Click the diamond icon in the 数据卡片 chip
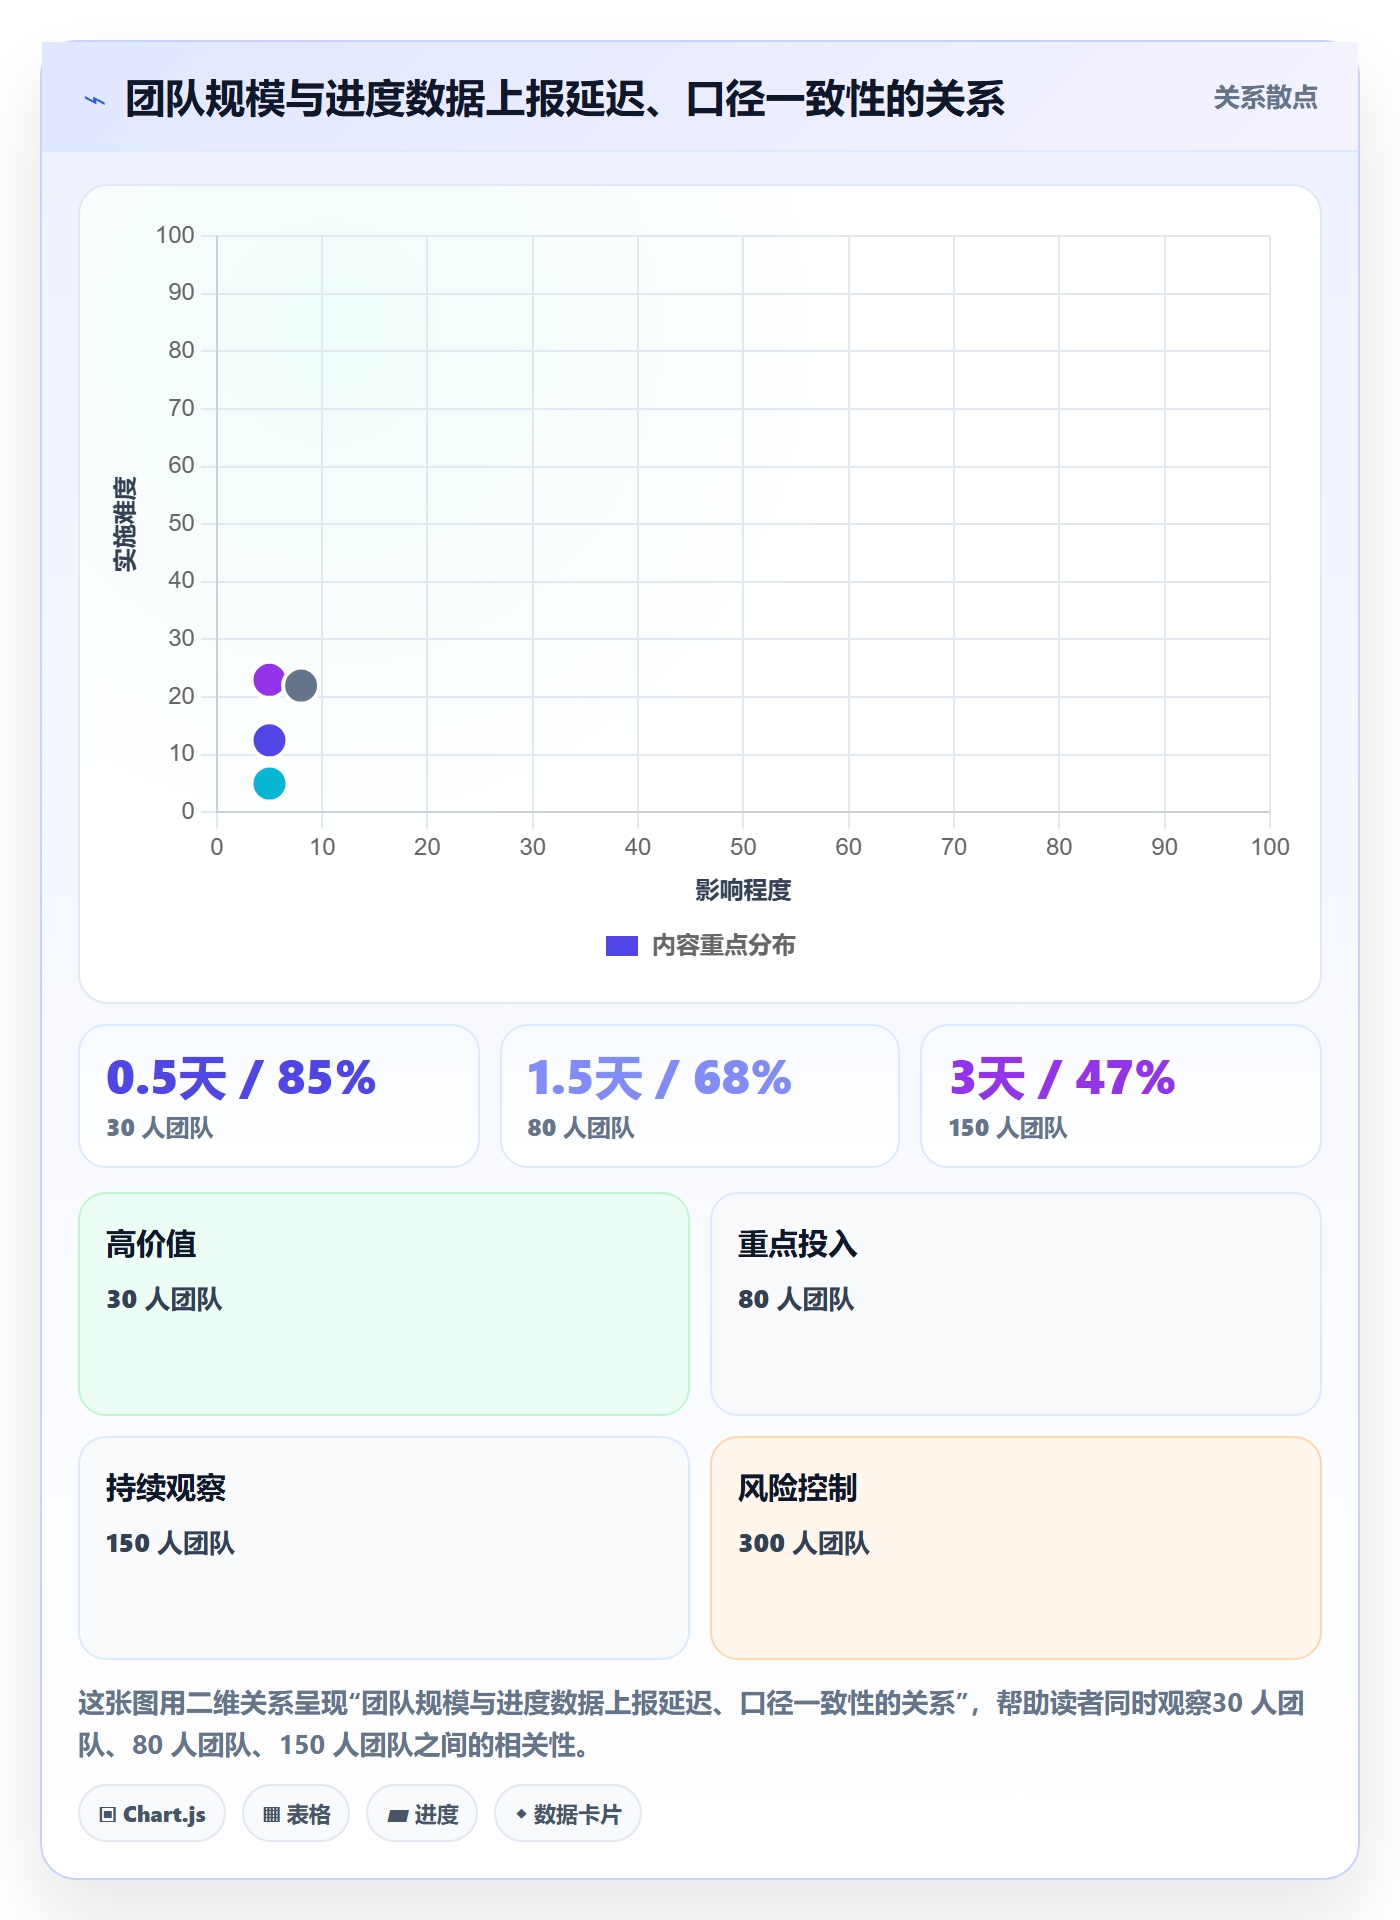The image size is (1400, 1920). click(x=521, y=1813)
